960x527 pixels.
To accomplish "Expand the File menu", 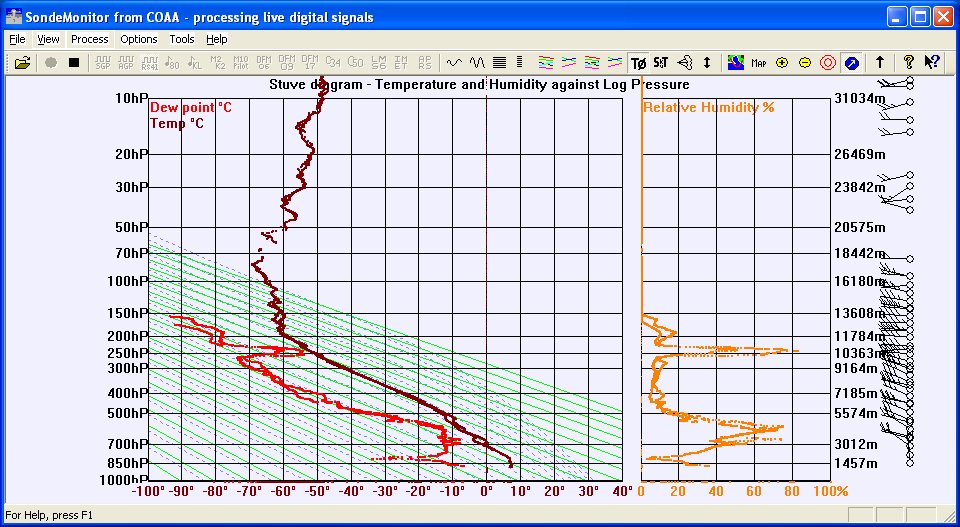I will [17, 39].
